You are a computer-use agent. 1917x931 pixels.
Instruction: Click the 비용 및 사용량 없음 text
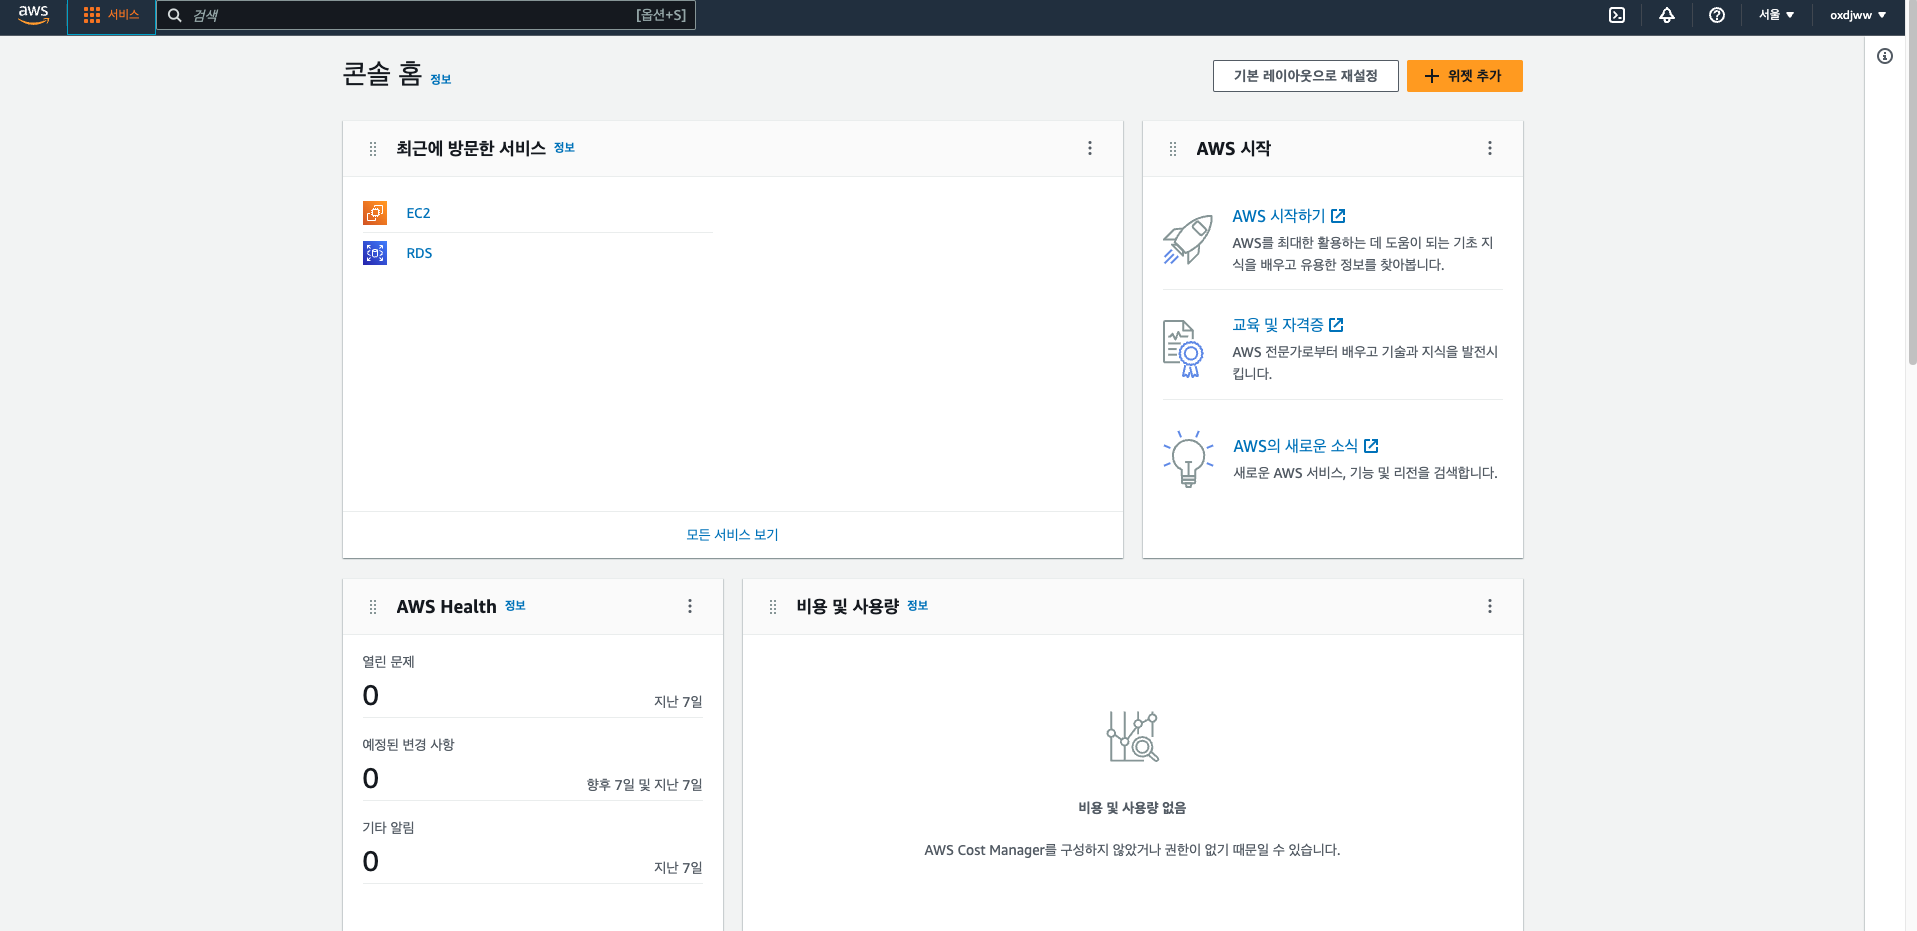(1132, 808)
